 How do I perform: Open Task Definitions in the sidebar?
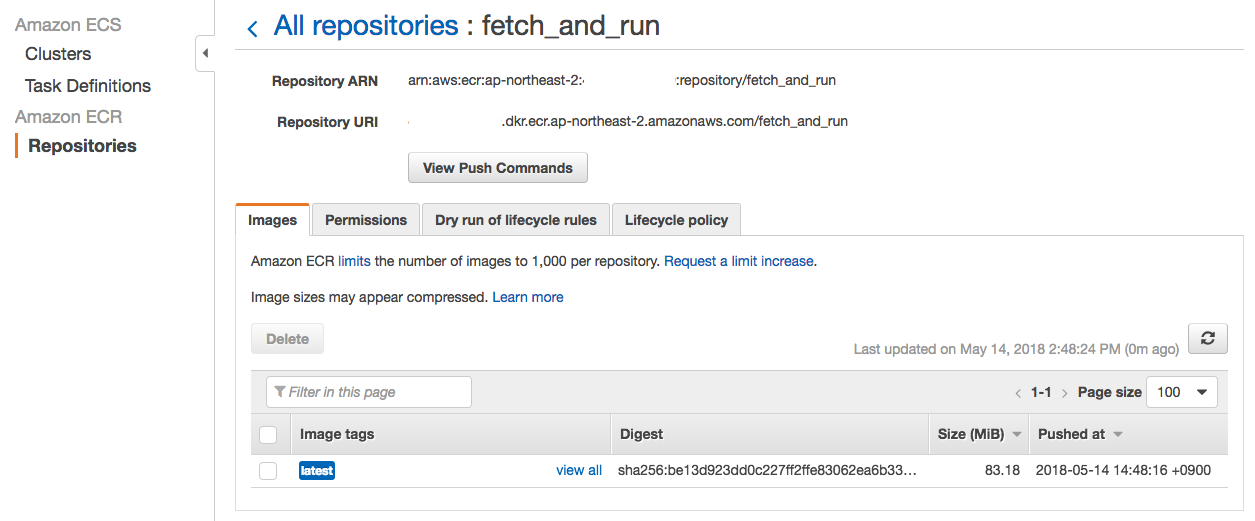coord(88,86)
